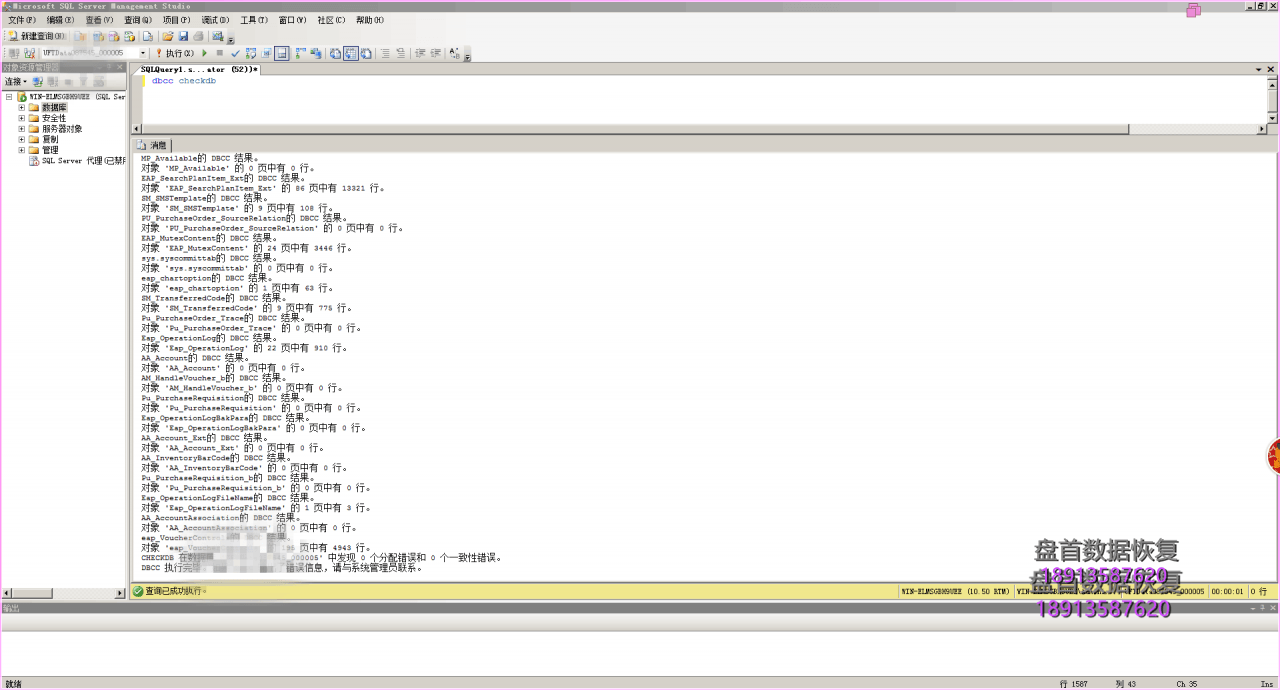The image size is (1280, 690).
Task: Select the WIN-ELMSGBN9UEE server tree item
Action: (71, 97)
